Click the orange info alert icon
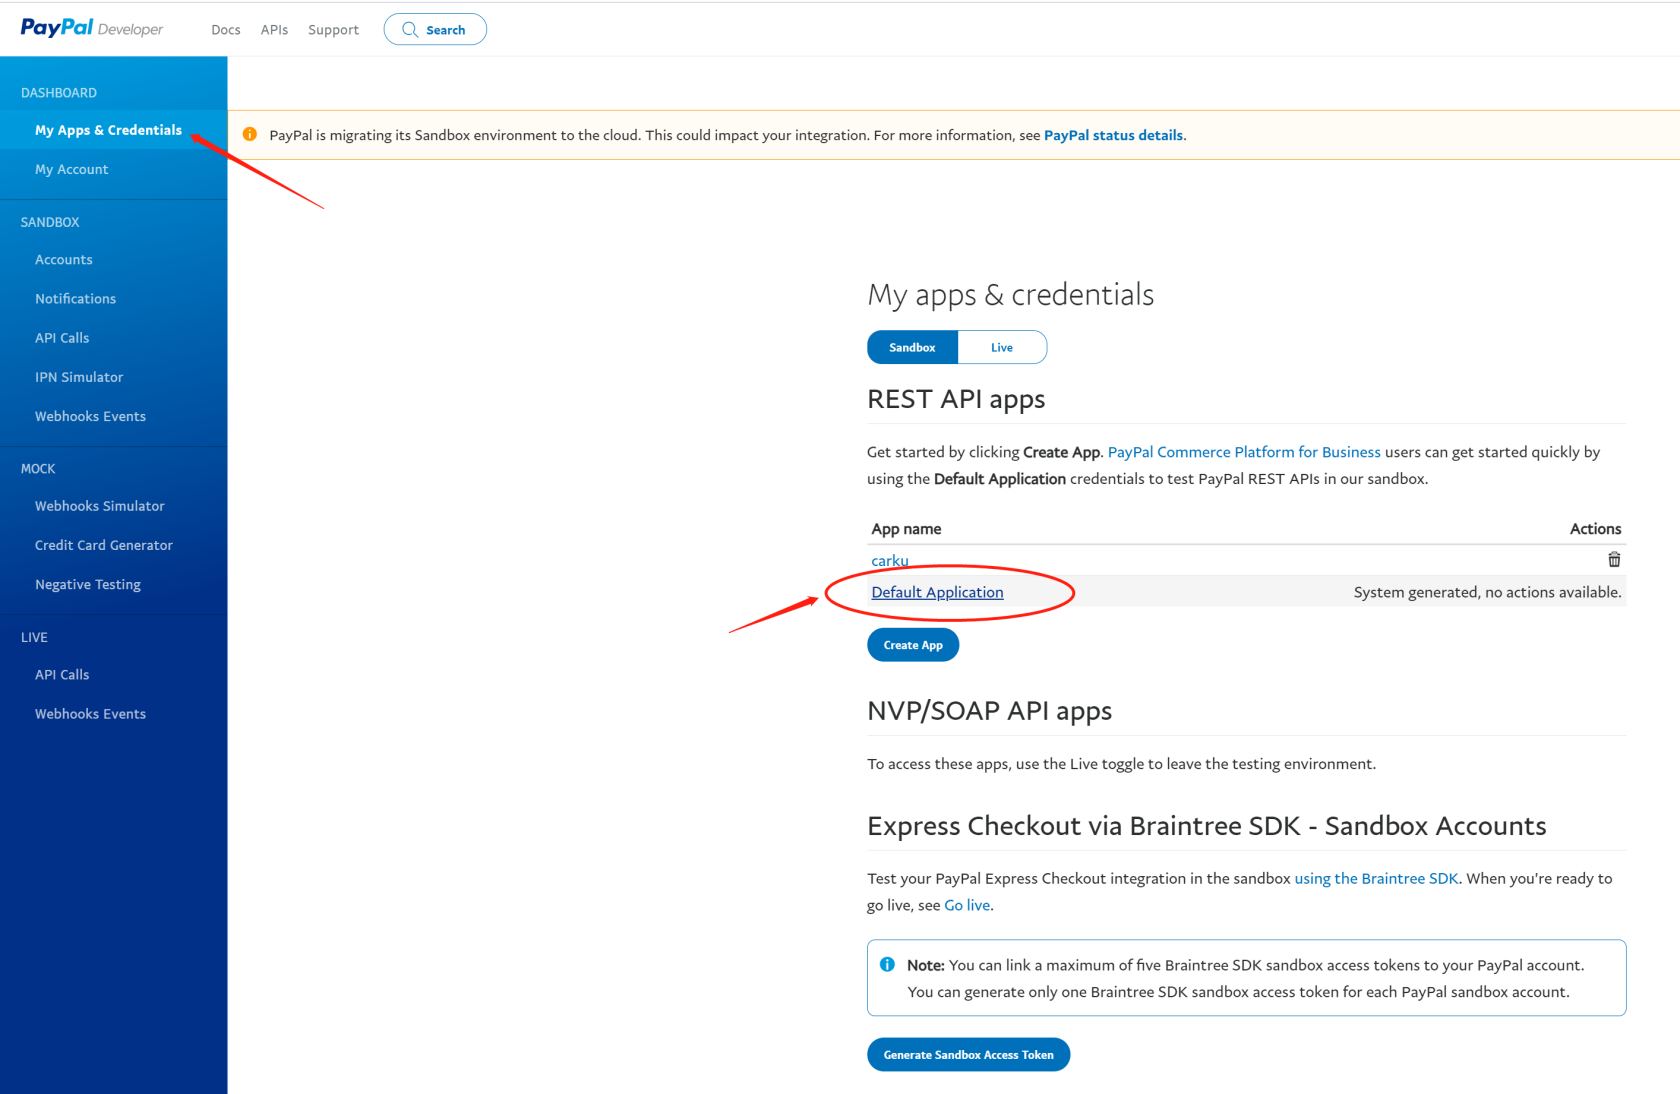The image size is (1680, 1094). tap(250, 135)
